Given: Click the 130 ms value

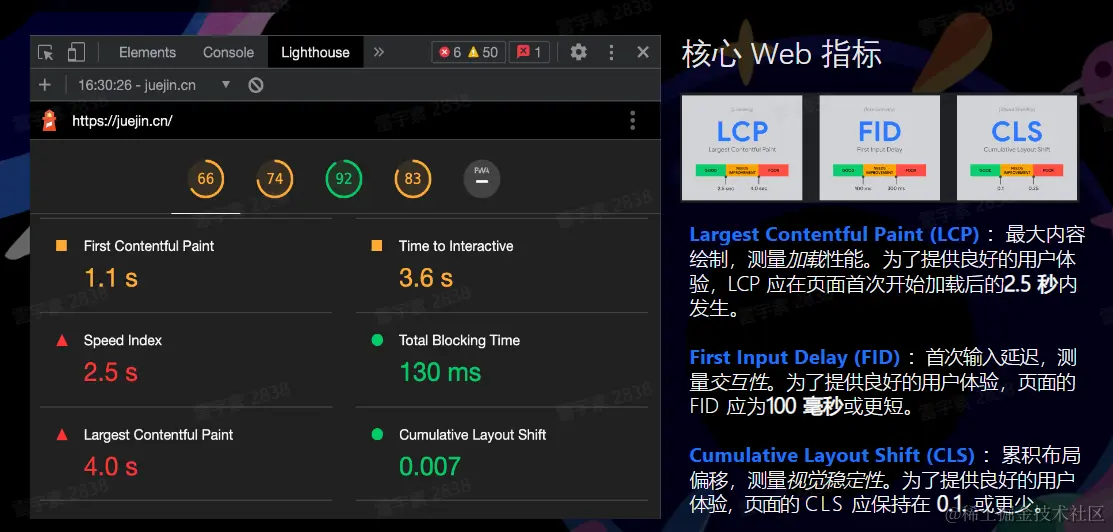Looking at the screenshot, I should [440, 372].
